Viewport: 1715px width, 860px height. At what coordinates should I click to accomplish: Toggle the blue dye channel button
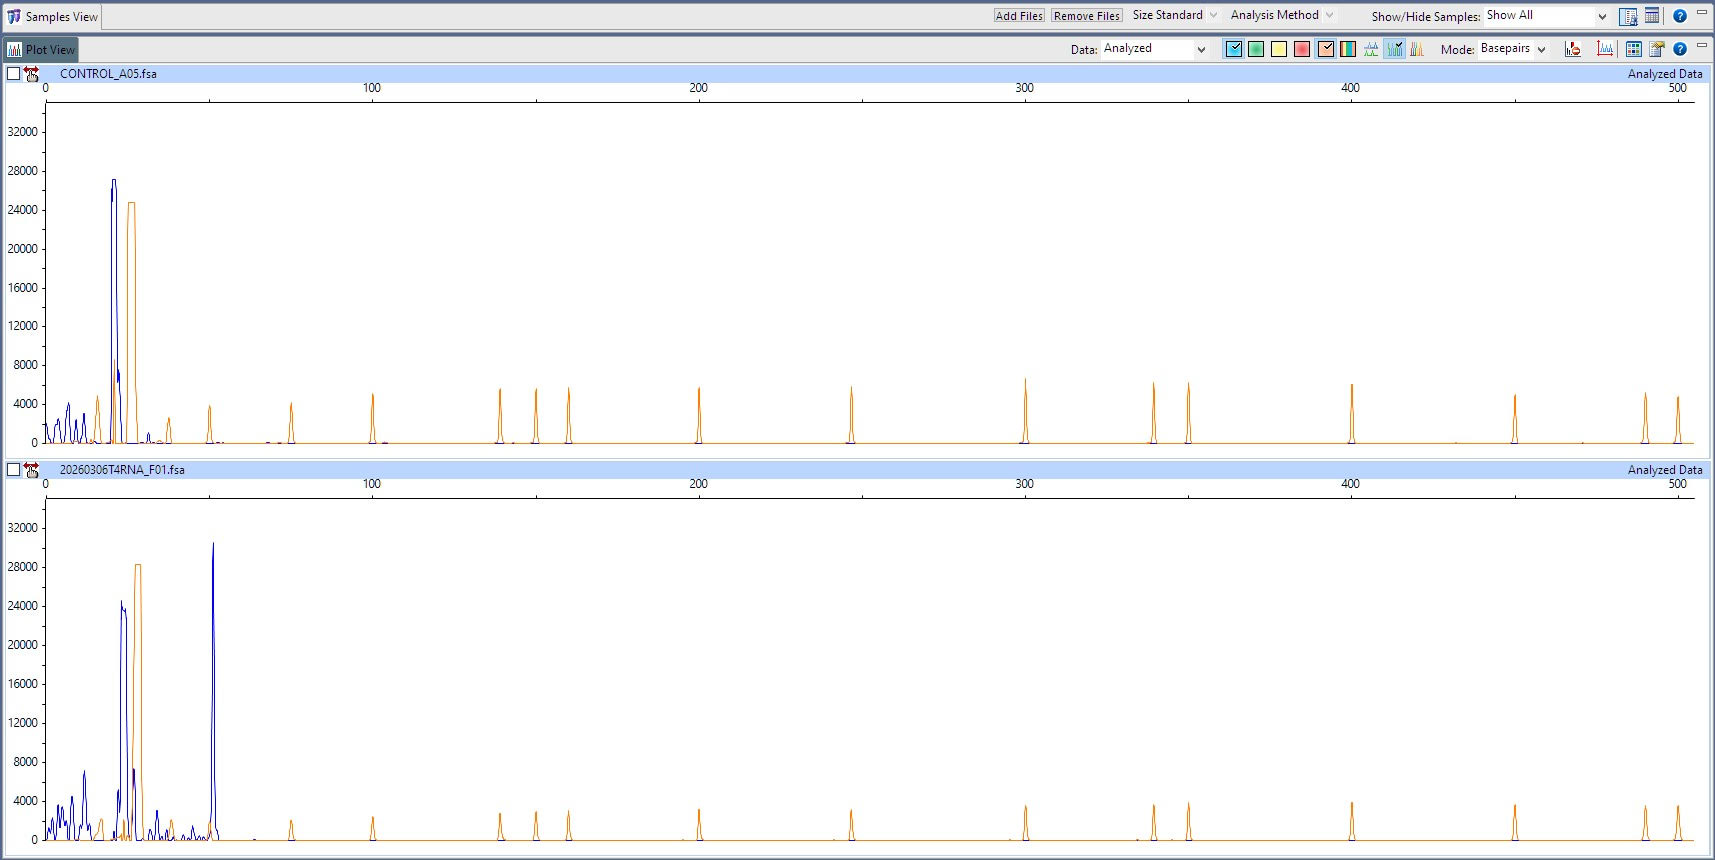point(1233,49)
